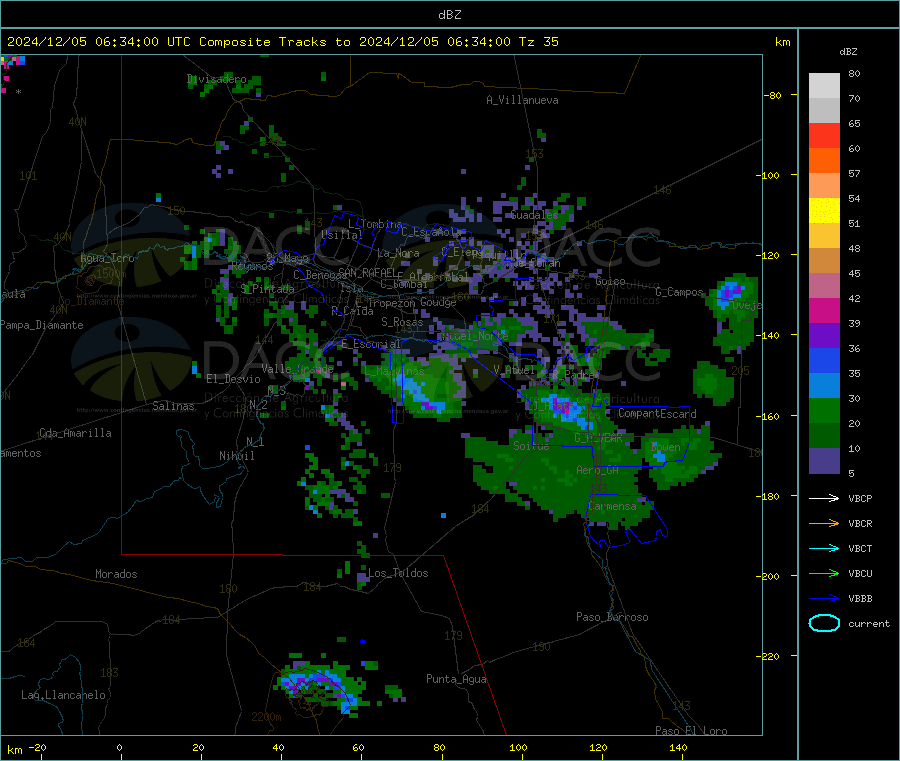900x761 pixels.
Task: Click the 'S_Rosas' map label
Action: pos(402,323)
